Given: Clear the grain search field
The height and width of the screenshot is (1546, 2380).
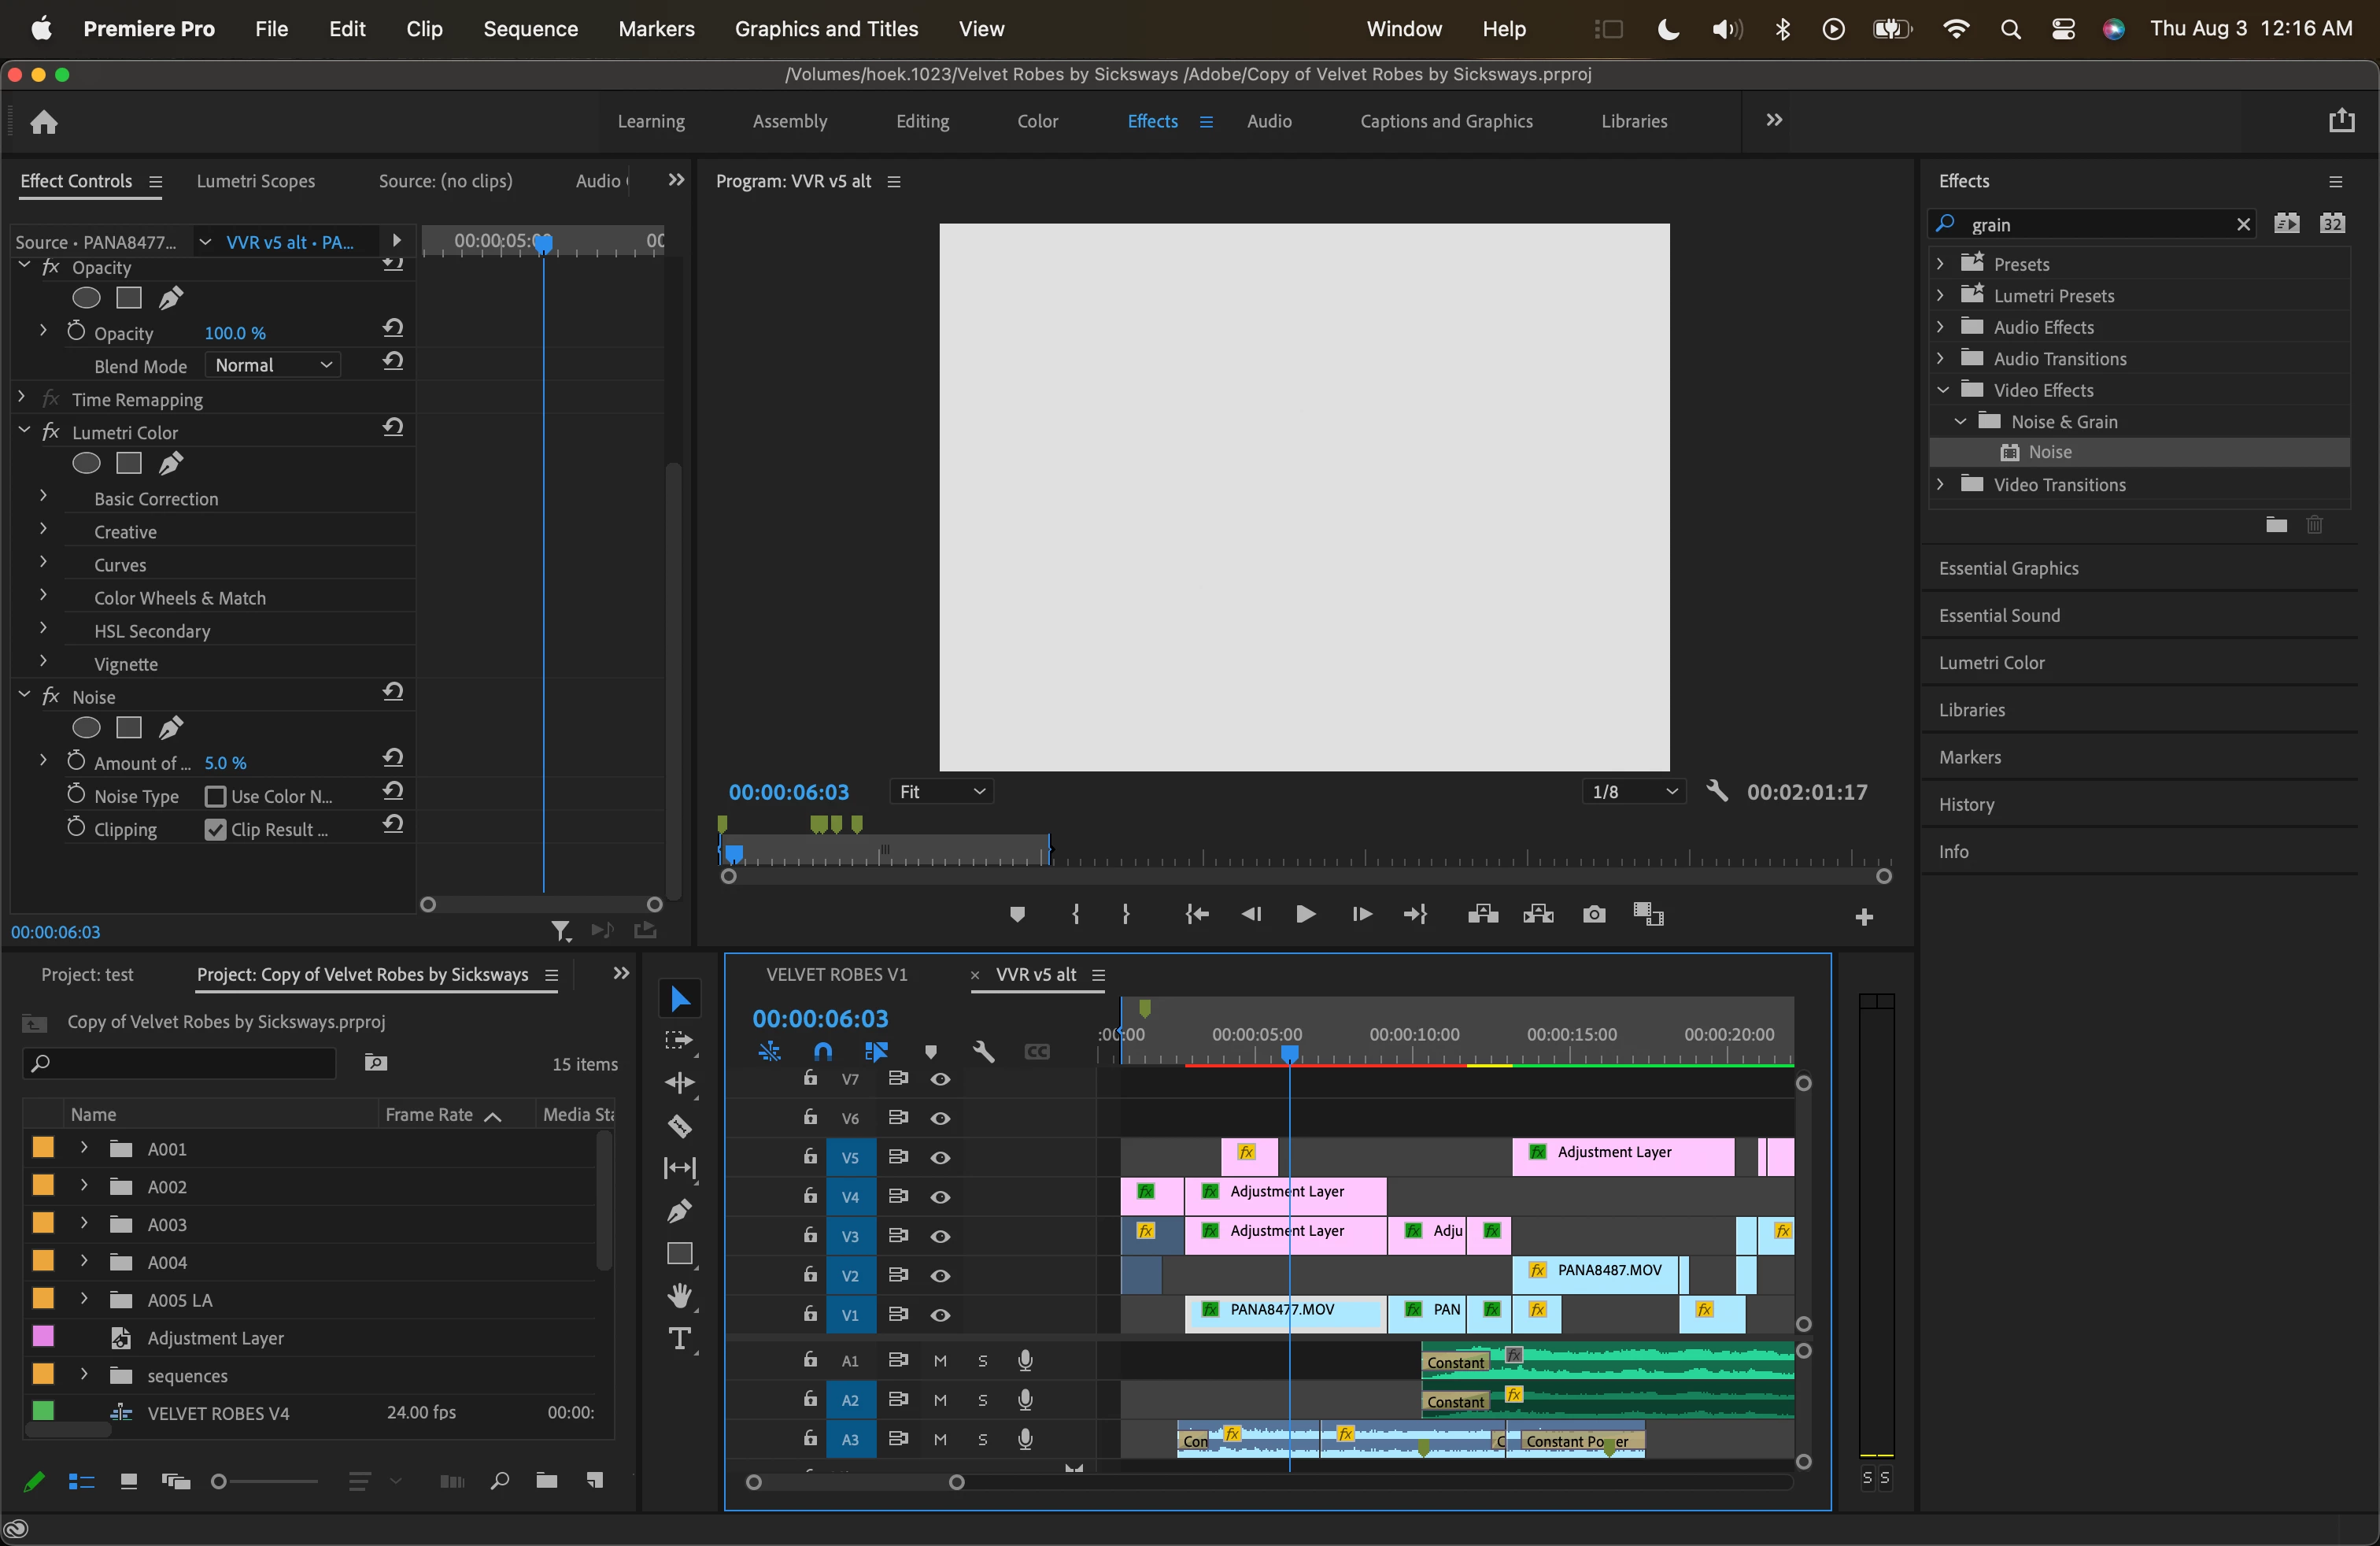Looking at the screenshot, I should tap(2243, 224).
